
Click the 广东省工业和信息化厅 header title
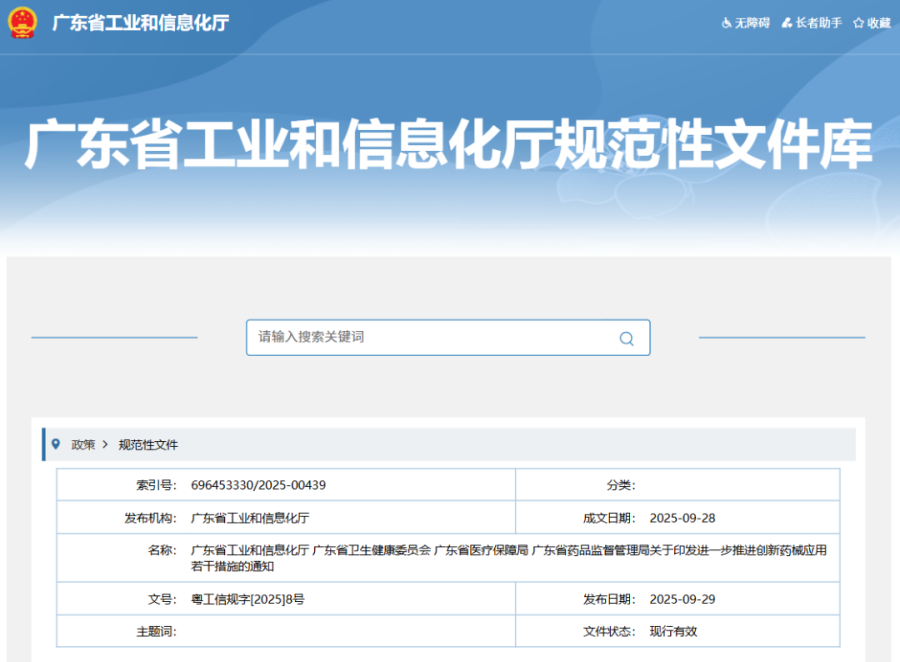(141, 23)
